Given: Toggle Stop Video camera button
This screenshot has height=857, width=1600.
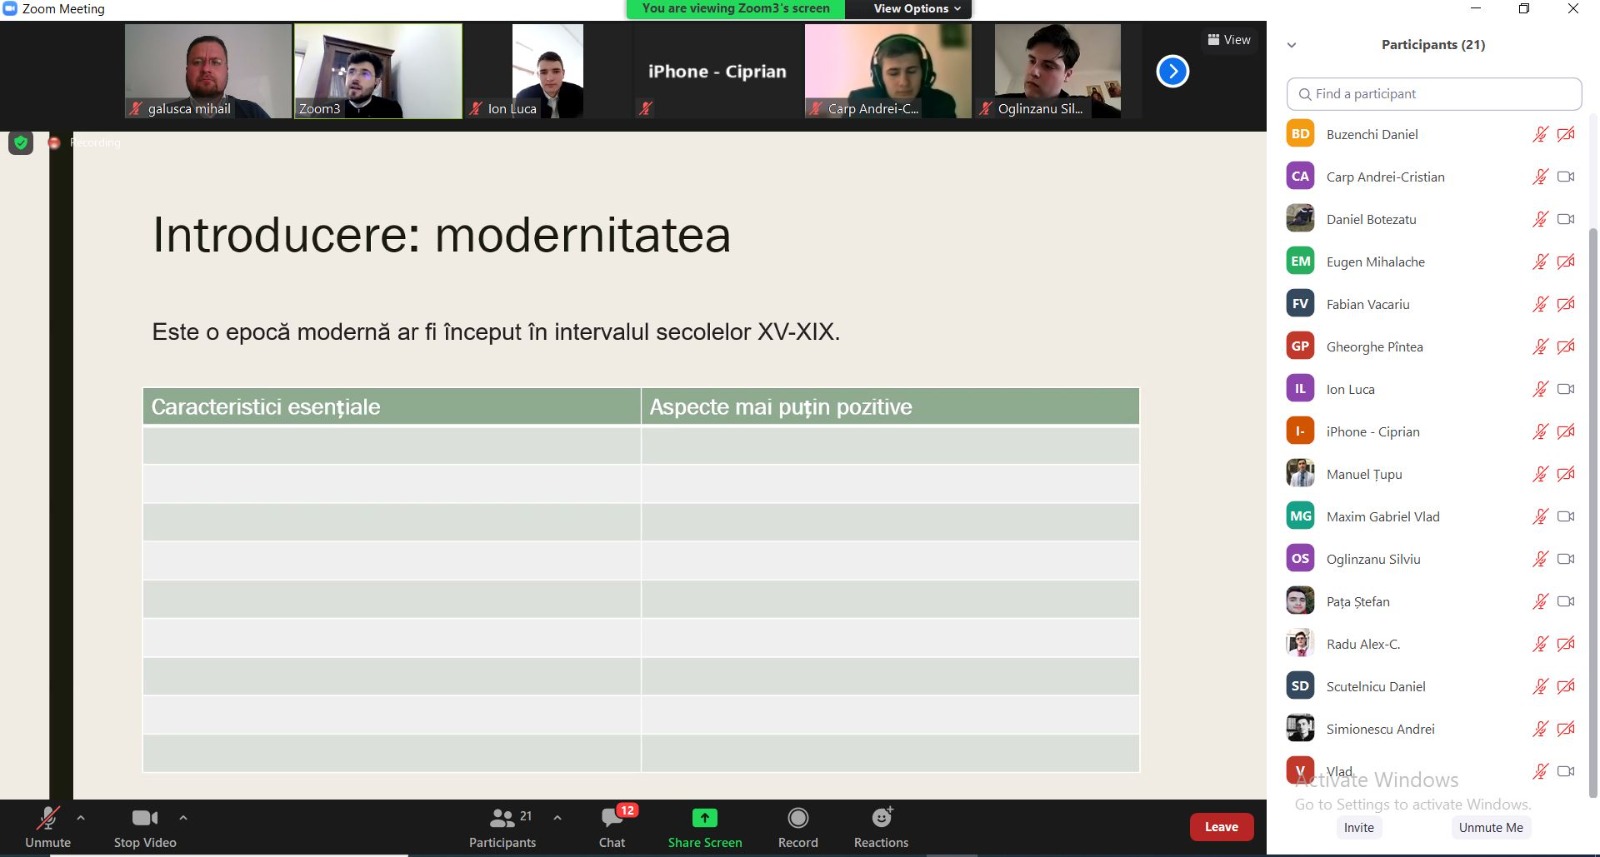Looking at the screenshot, I should (145, 818).
